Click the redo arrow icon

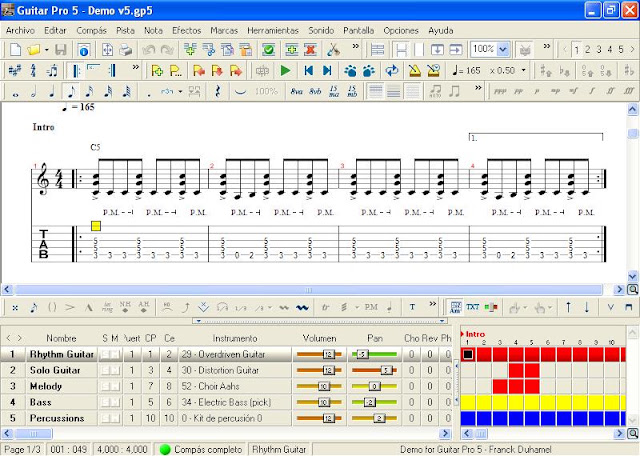[x=167, y=50]
